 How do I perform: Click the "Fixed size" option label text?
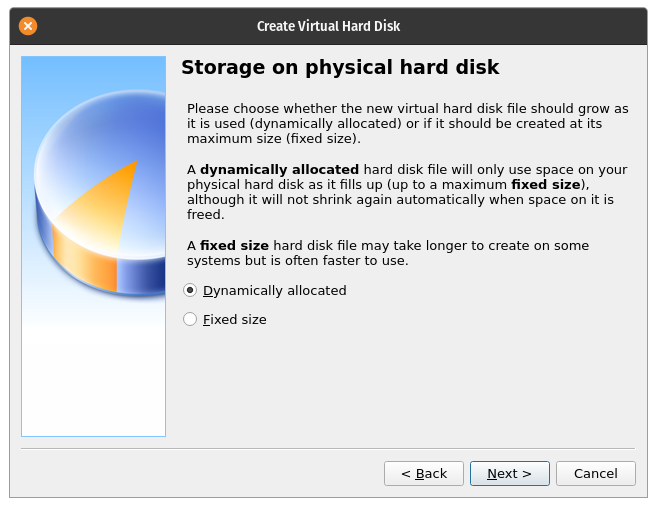(235, 320)
